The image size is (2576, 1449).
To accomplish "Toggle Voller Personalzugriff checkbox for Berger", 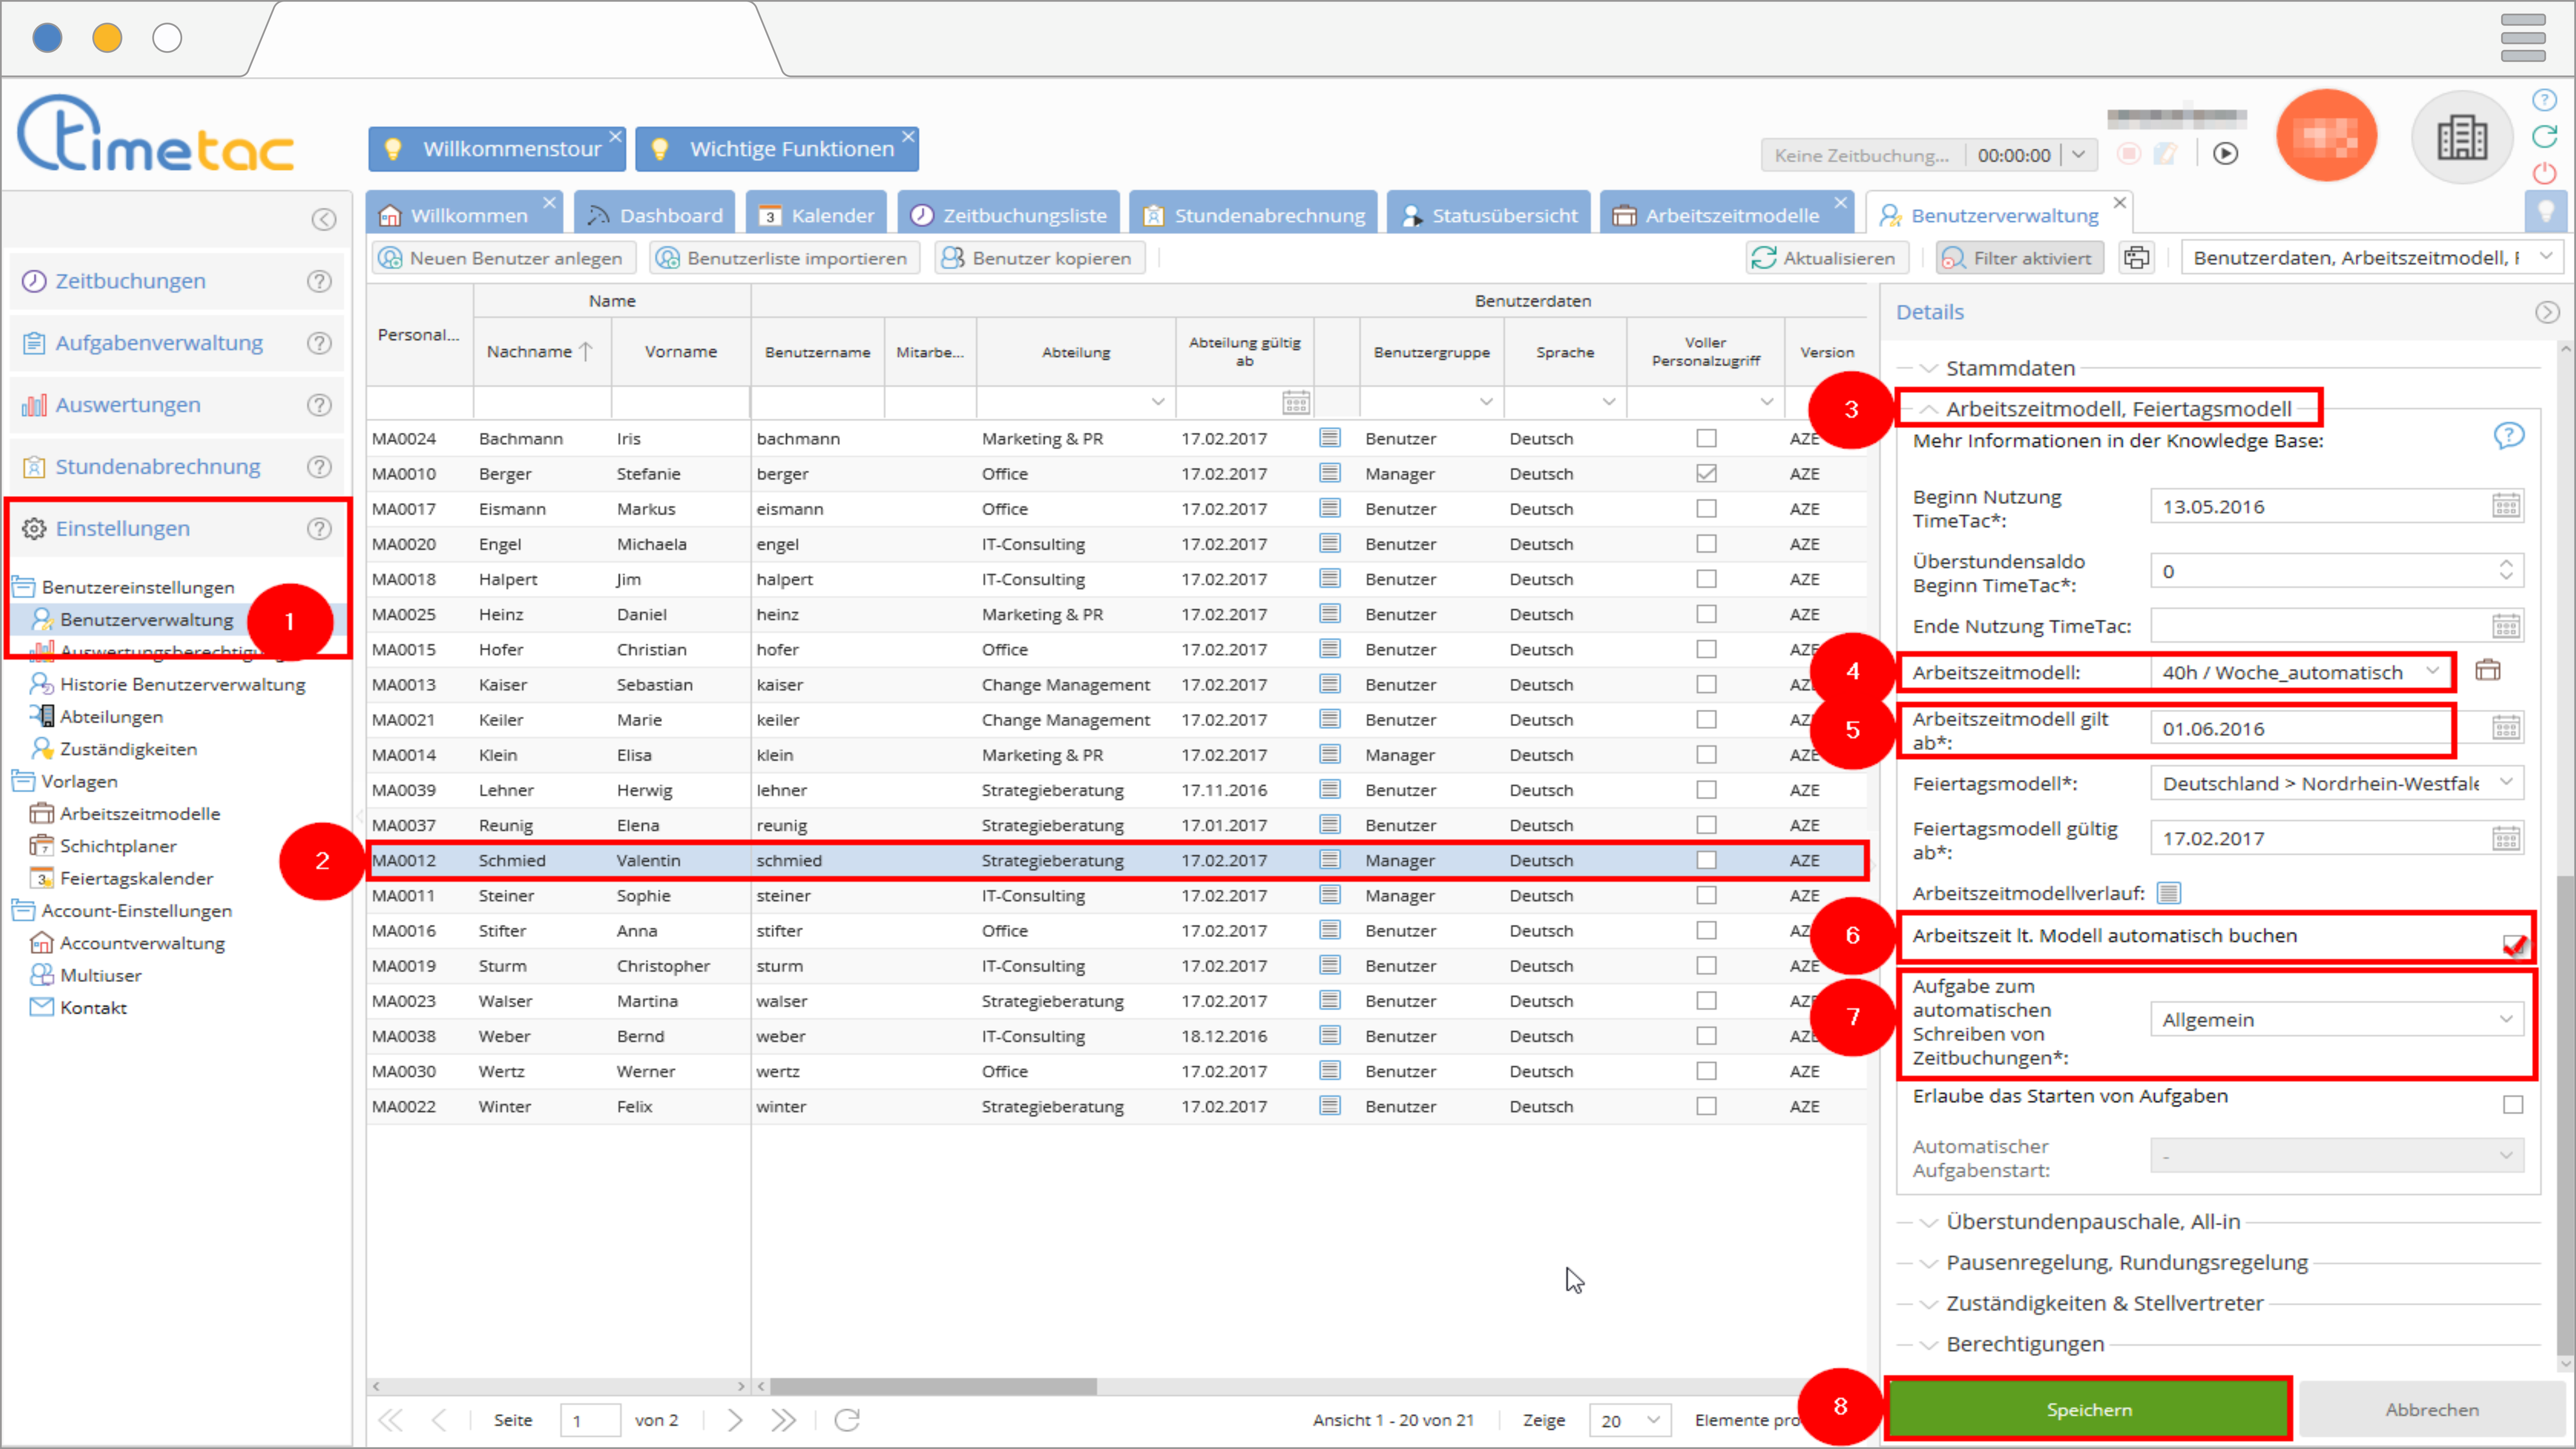I will 1706,473.
